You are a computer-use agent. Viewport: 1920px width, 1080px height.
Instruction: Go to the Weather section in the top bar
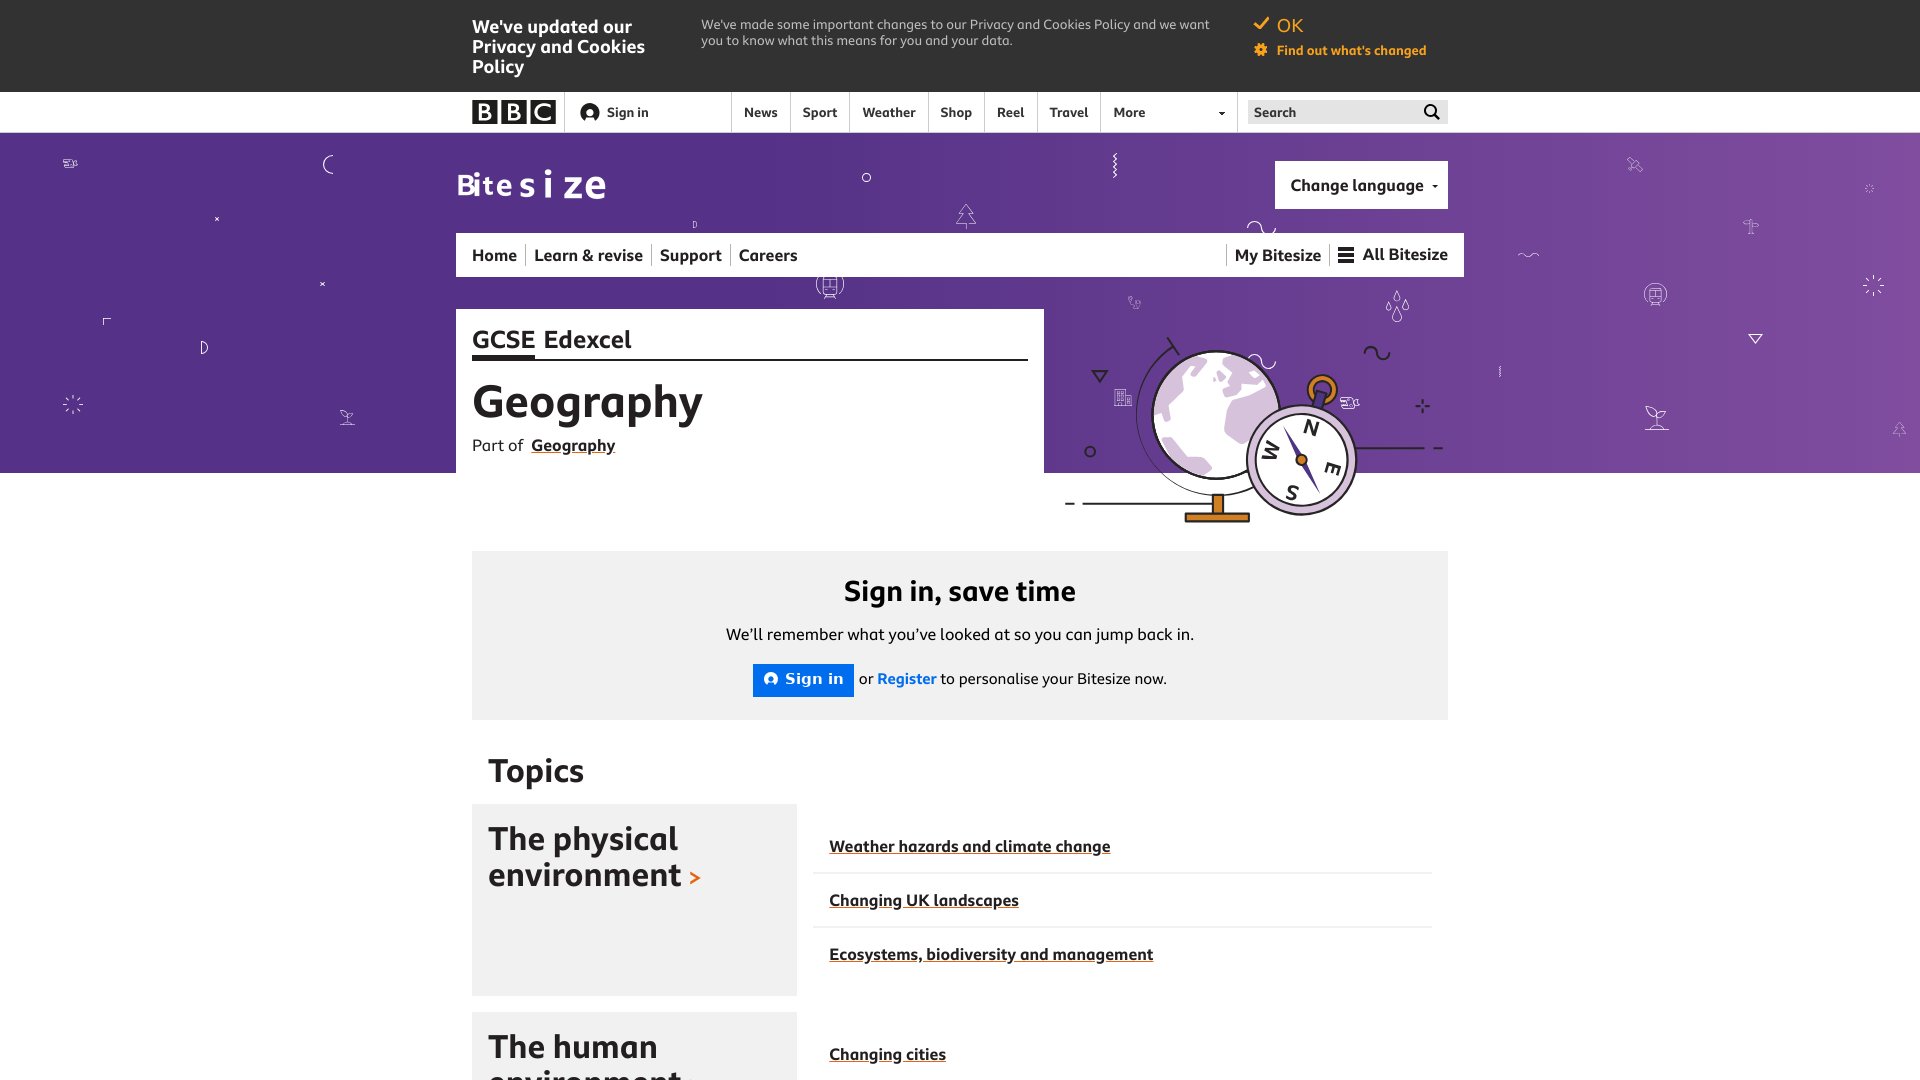[888, 112]
